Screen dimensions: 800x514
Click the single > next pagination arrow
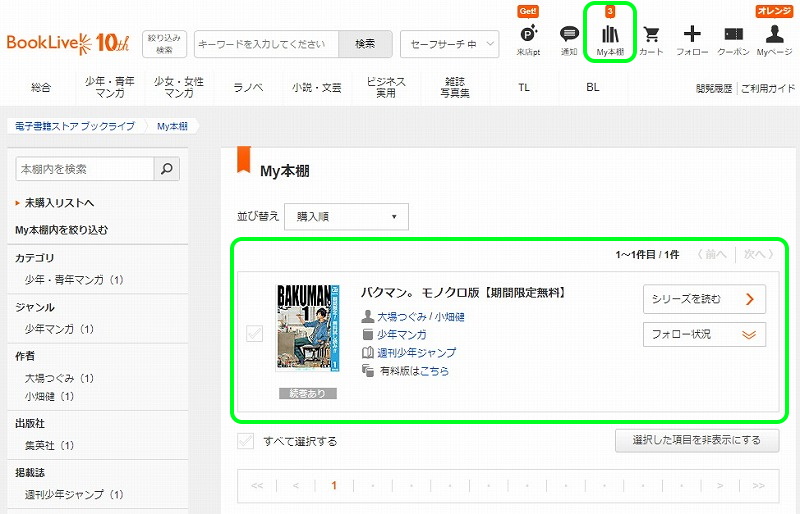pyautogui.click(x=720, y=485)
